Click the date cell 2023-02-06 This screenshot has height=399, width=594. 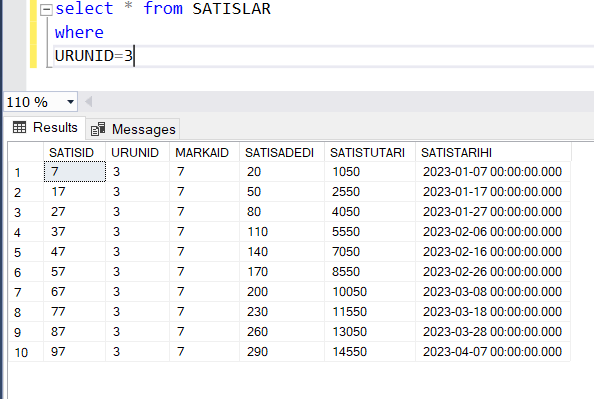tap(493, 232)
